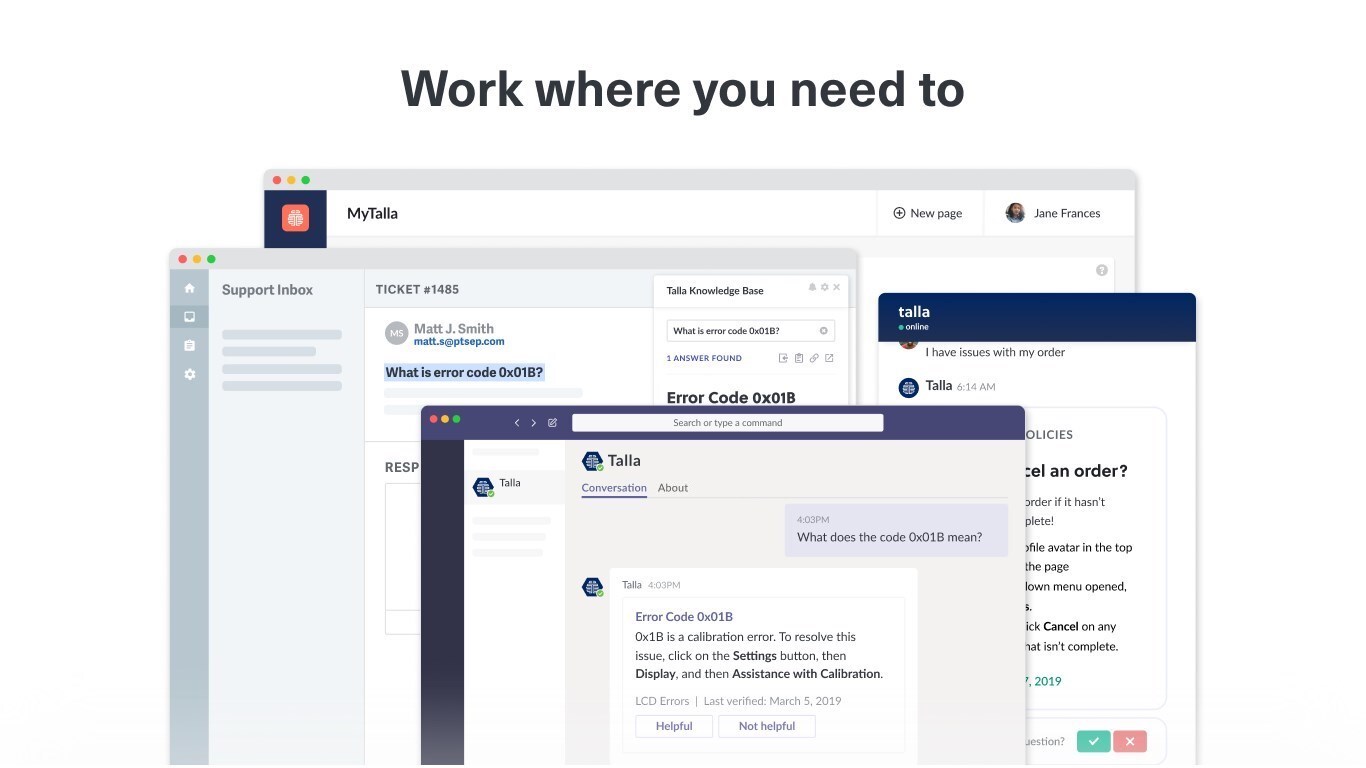Click the red X button in chat widget

click(1130, 741)
